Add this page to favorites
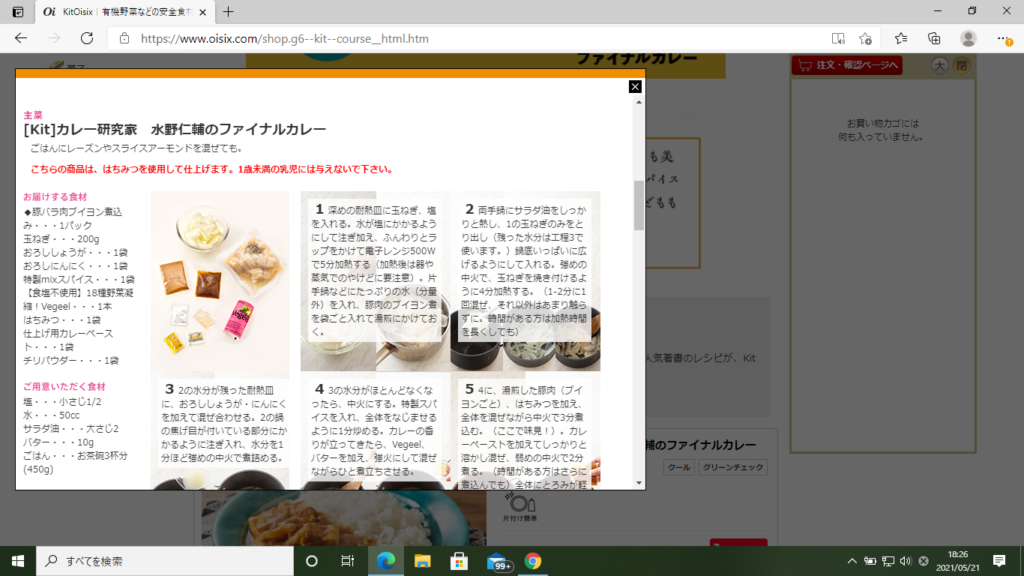1024x576 pixels. 866,39
